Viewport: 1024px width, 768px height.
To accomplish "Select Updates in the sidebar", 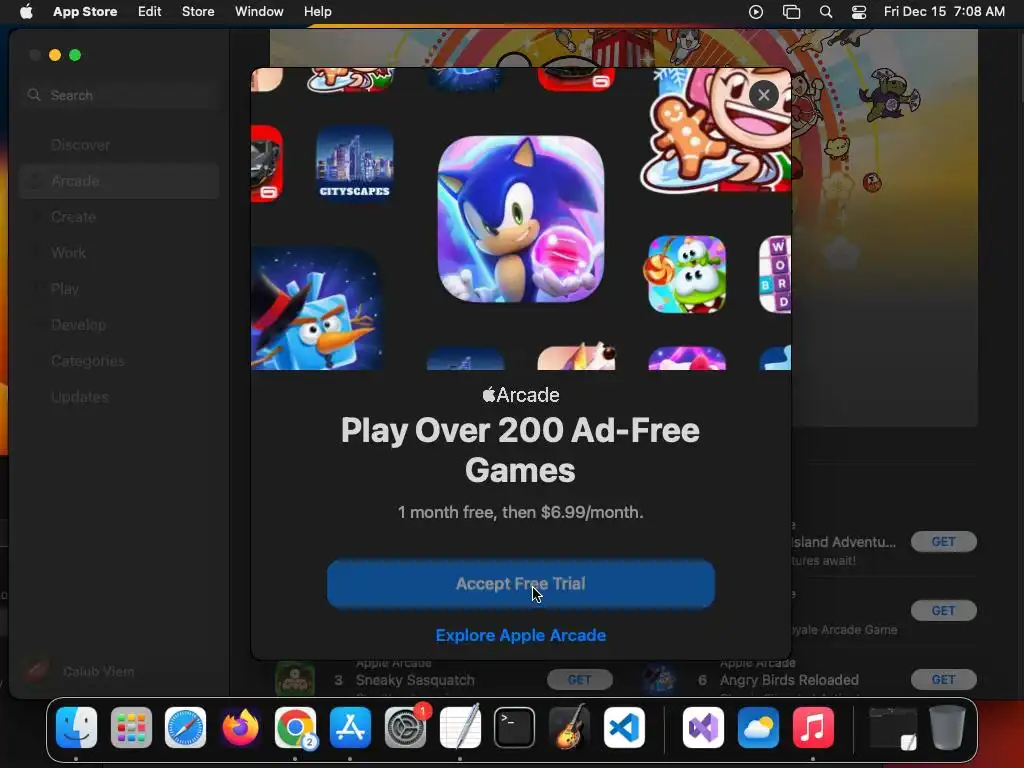I will tap(119, 396).
